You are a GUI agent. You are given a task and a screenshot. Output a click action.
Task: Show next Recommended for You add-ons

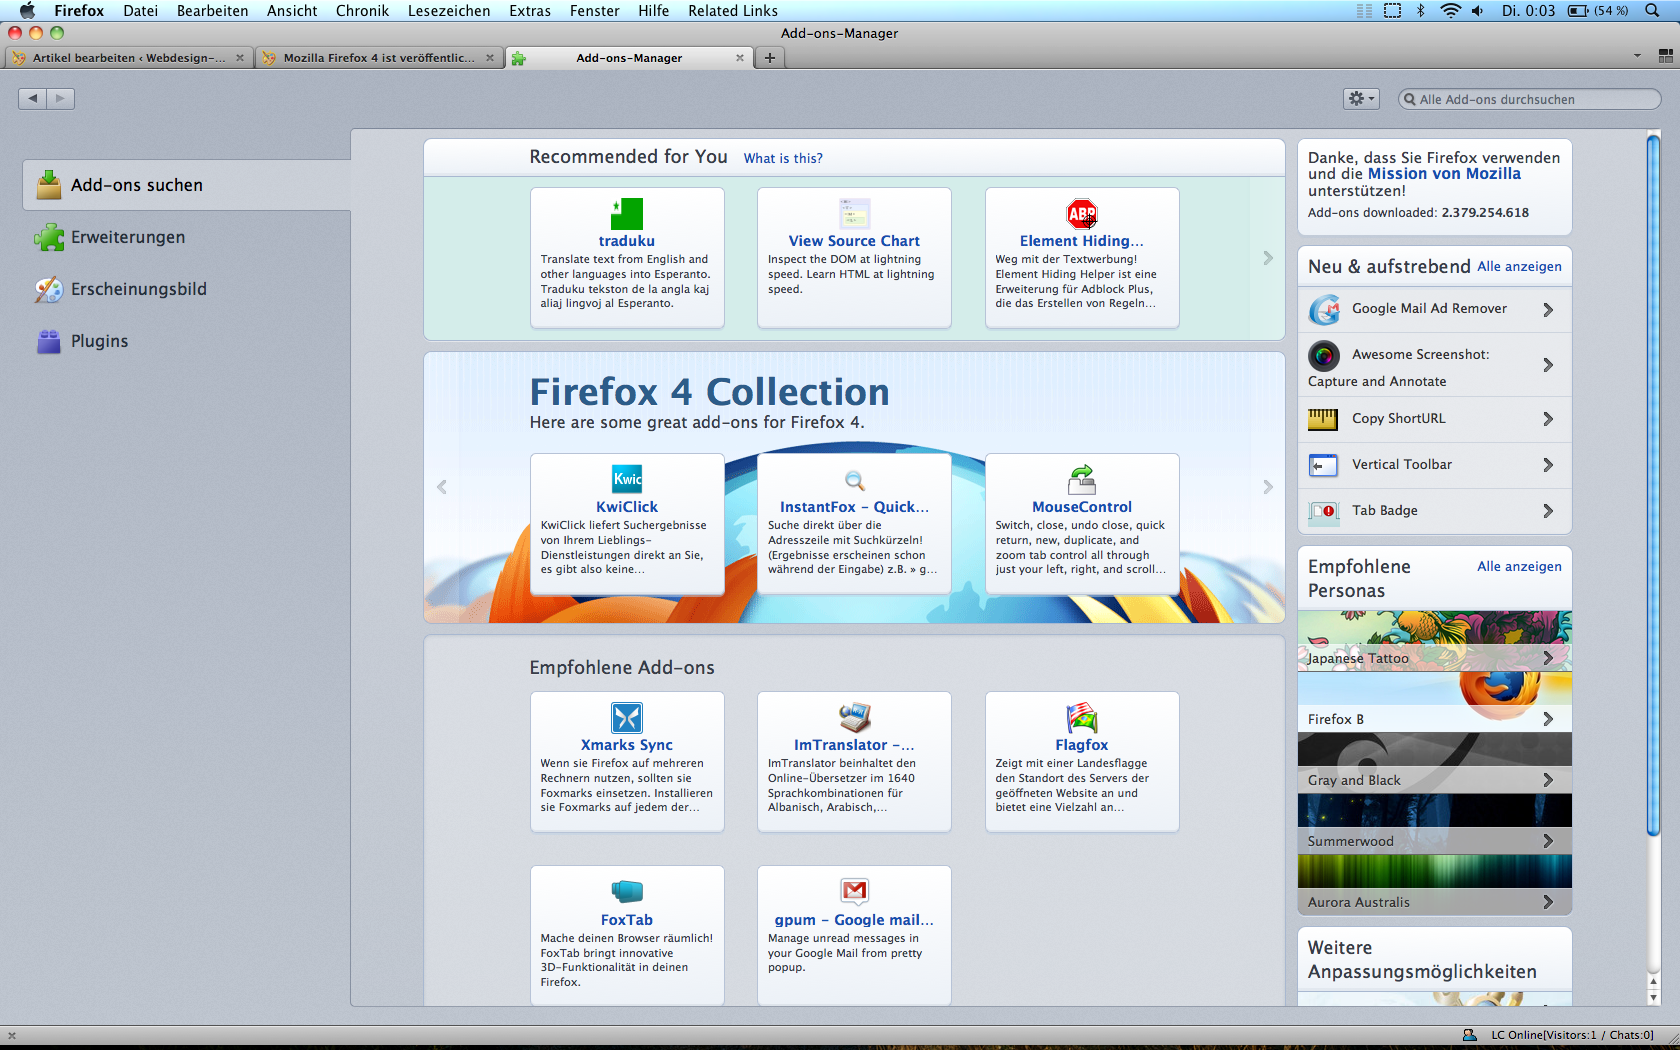pyautogui.click(x=1268, y=258)
